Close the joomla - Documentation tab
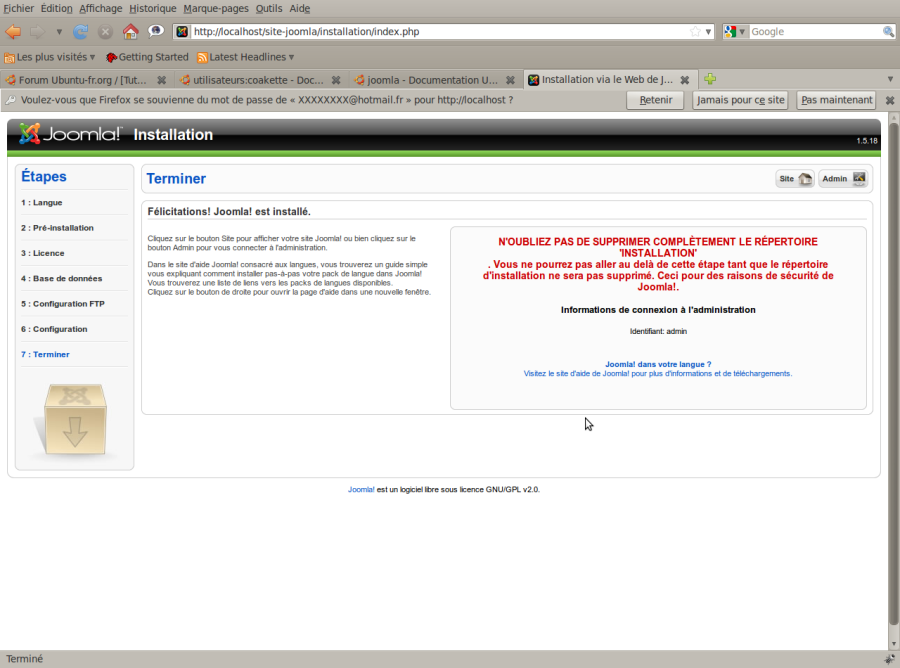Screen dimensions: 900x668 510,80
